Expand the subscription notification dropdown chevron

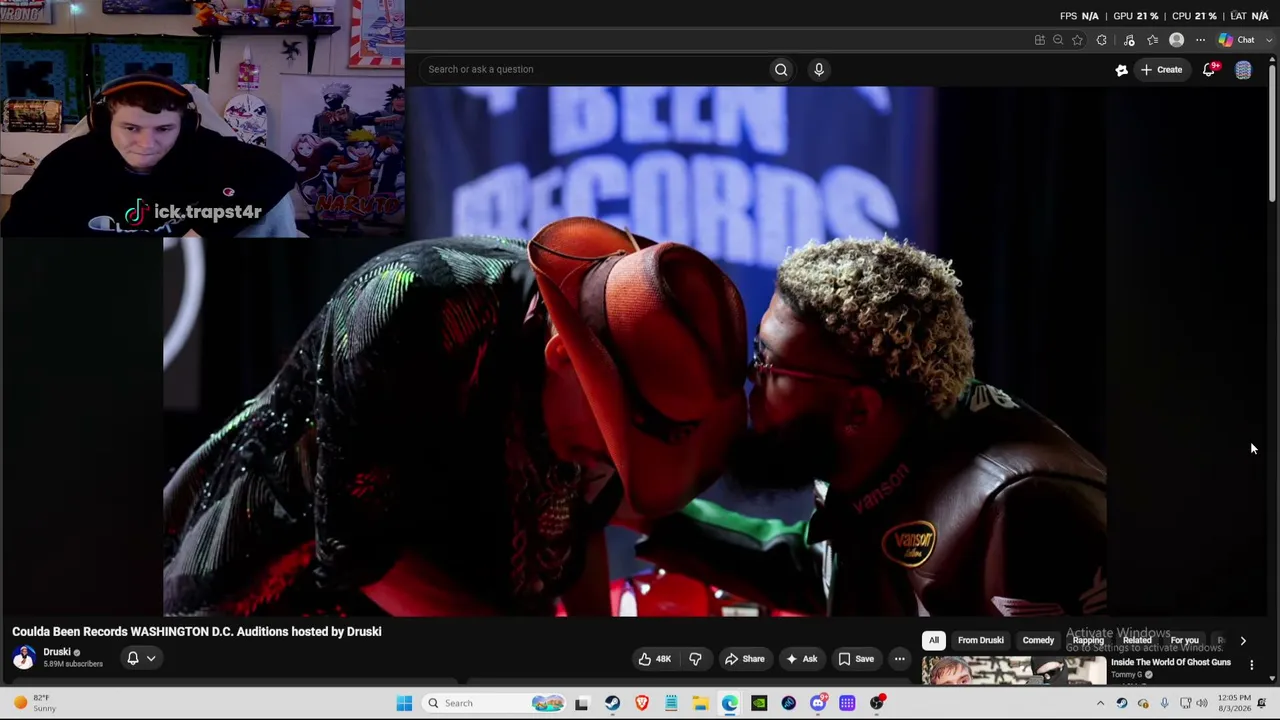(x=151, y=658)
